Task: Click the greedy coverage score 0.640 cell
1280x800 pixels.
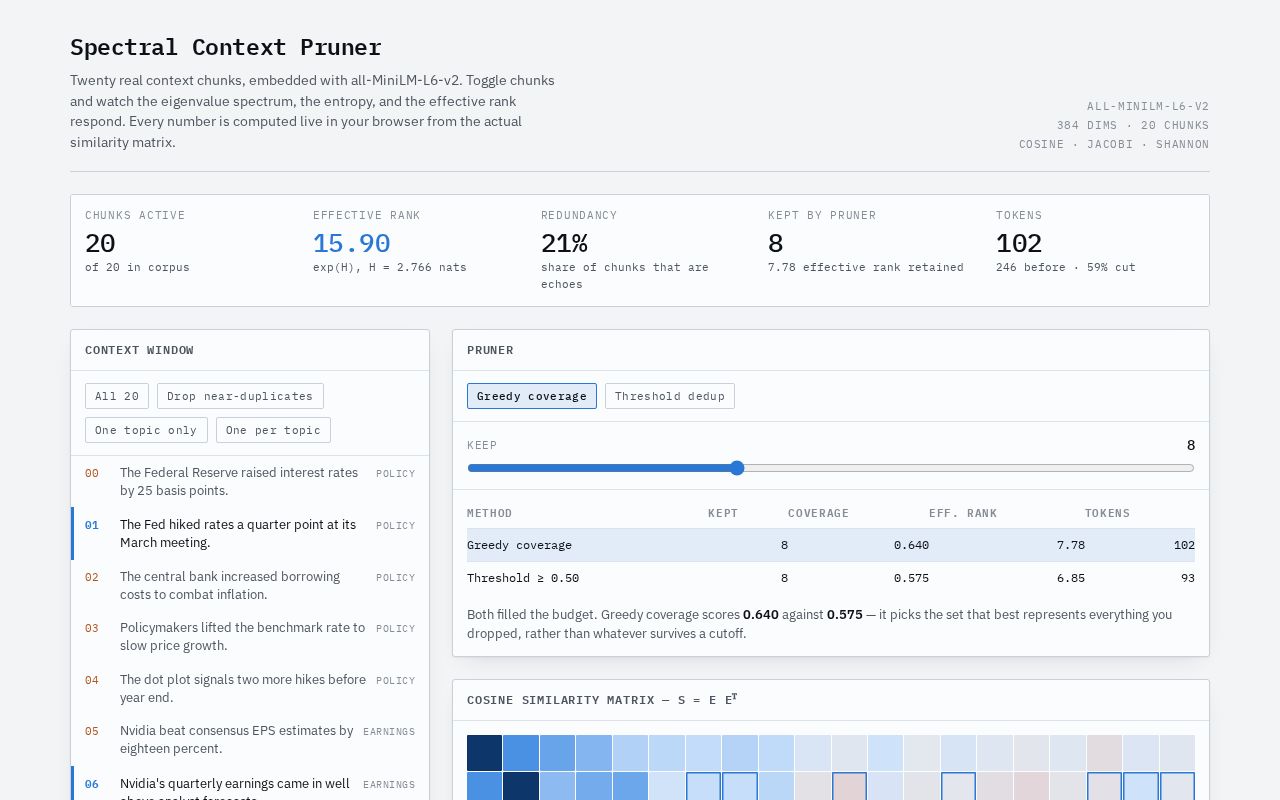Action: coord(911,545)
